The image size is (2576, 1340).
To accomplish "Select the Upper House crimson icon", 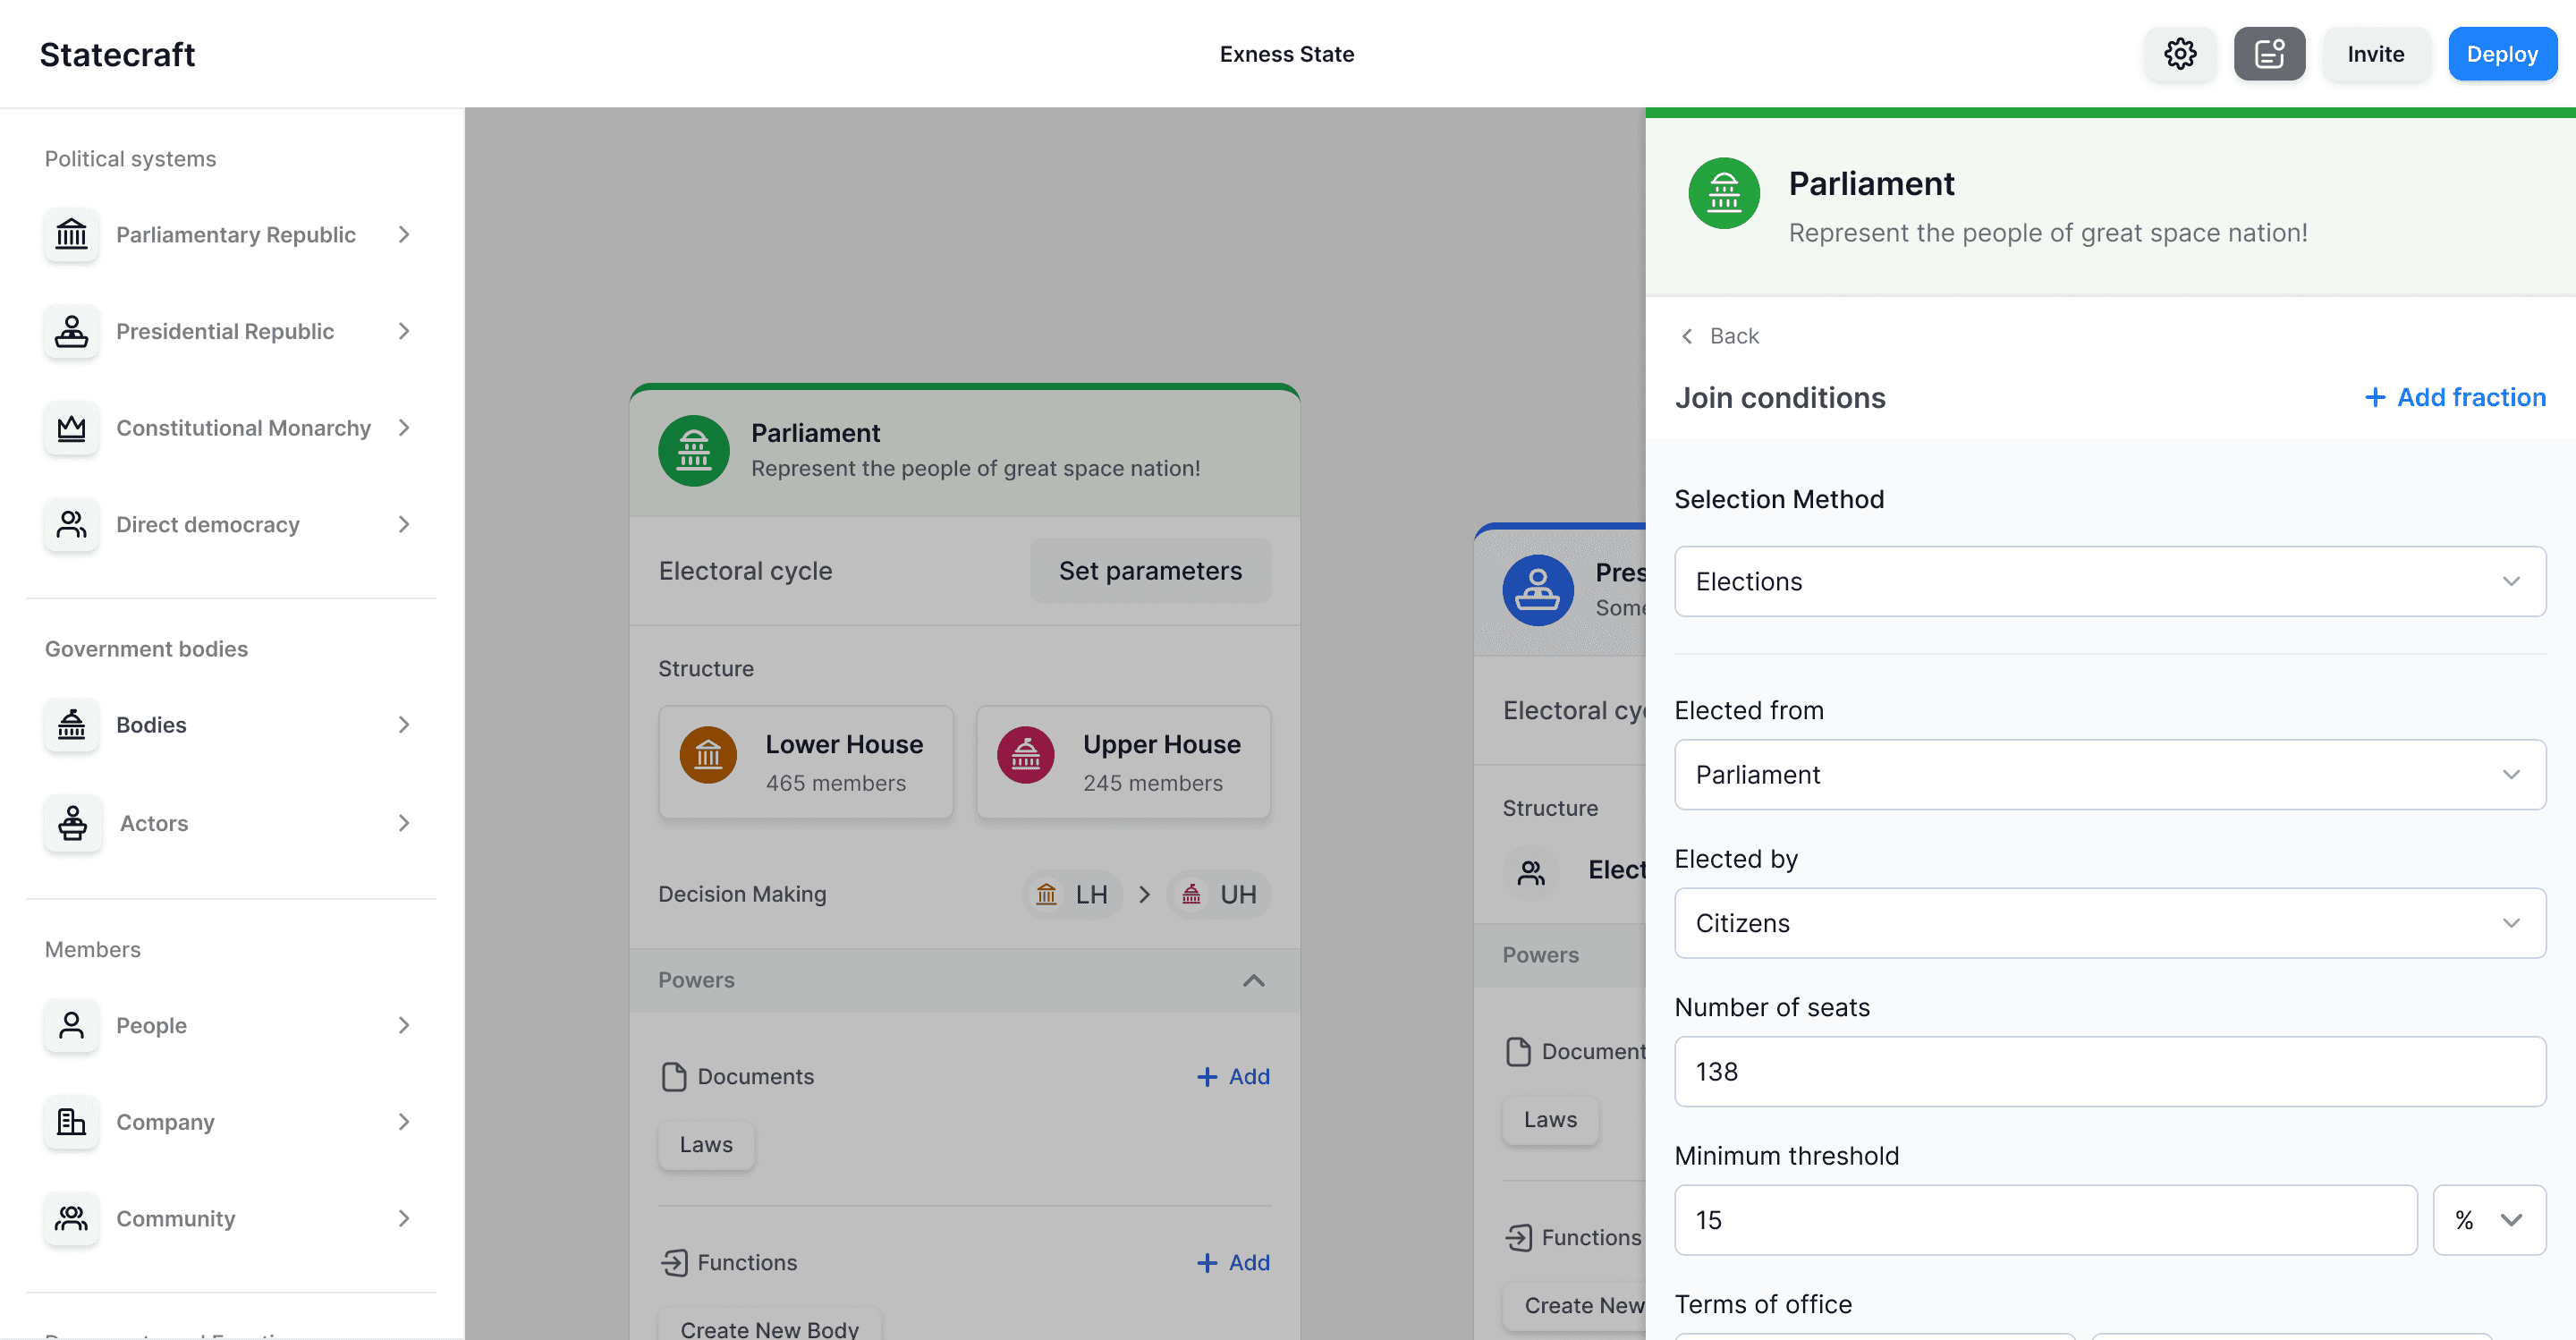I will [1025, 755].
